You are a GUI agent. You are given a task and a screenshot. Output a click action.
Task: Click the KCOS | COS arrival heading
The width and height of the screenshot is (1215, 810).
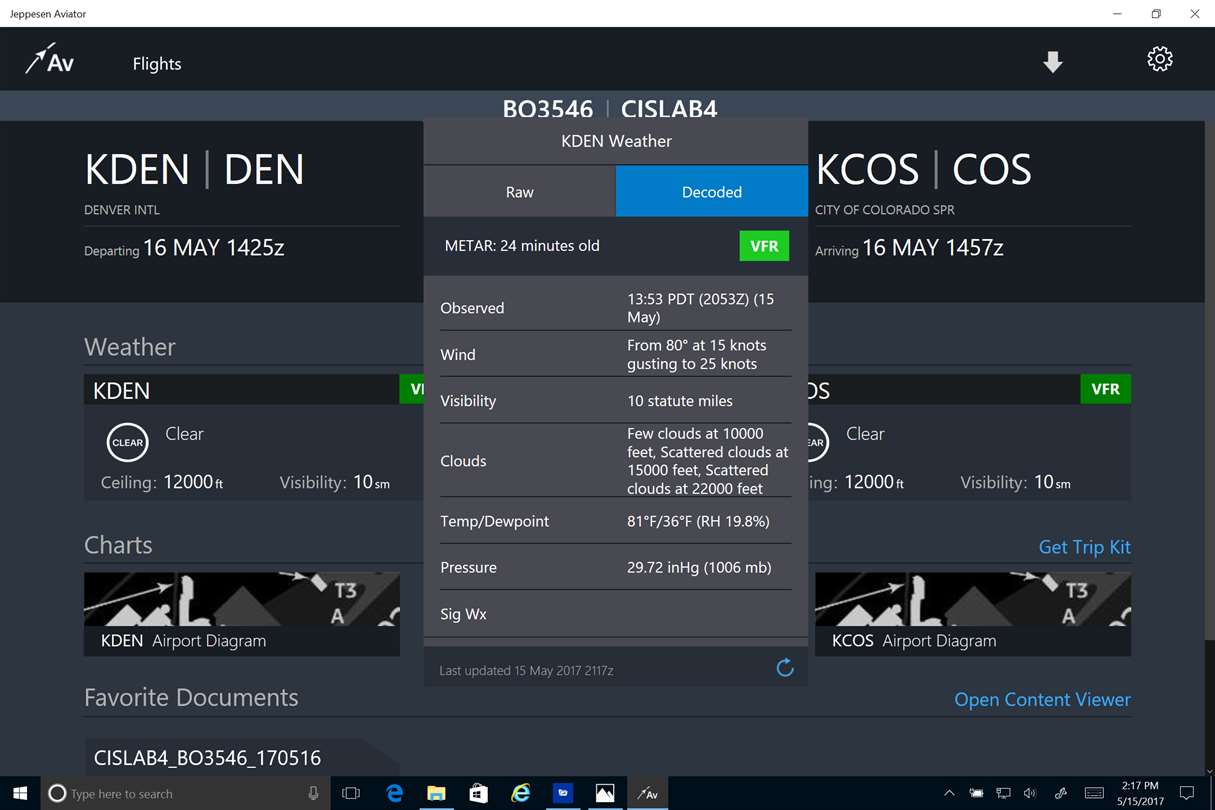(x=923, y=170)
